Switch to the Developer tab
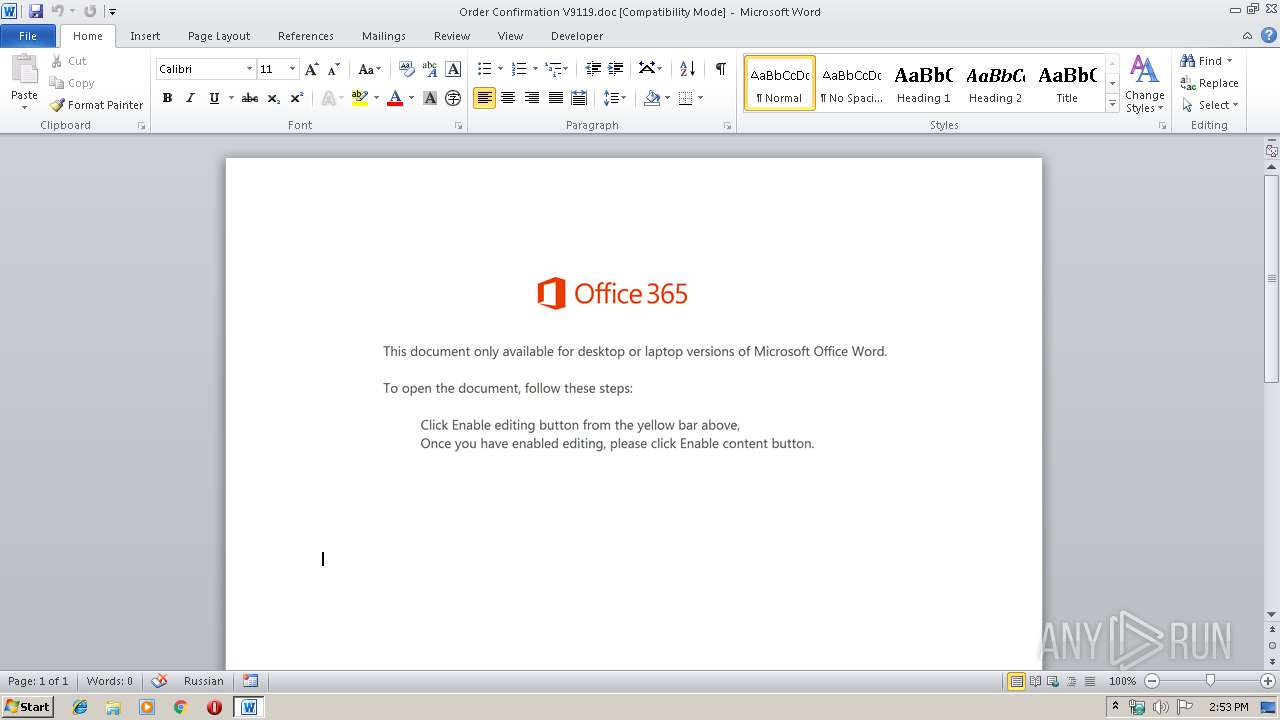Screen dimensions: 1280x720 coord(577,36)
